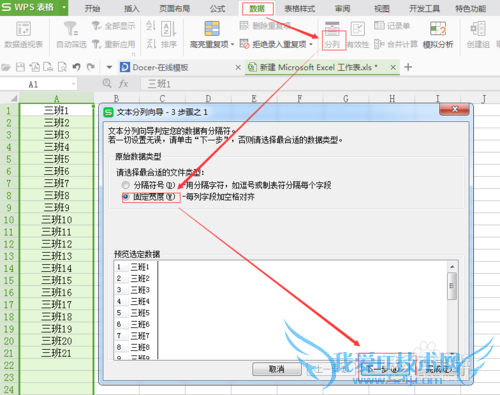
Task: Click the 有效性 data validation icon
Action: [x=358, y=29]
